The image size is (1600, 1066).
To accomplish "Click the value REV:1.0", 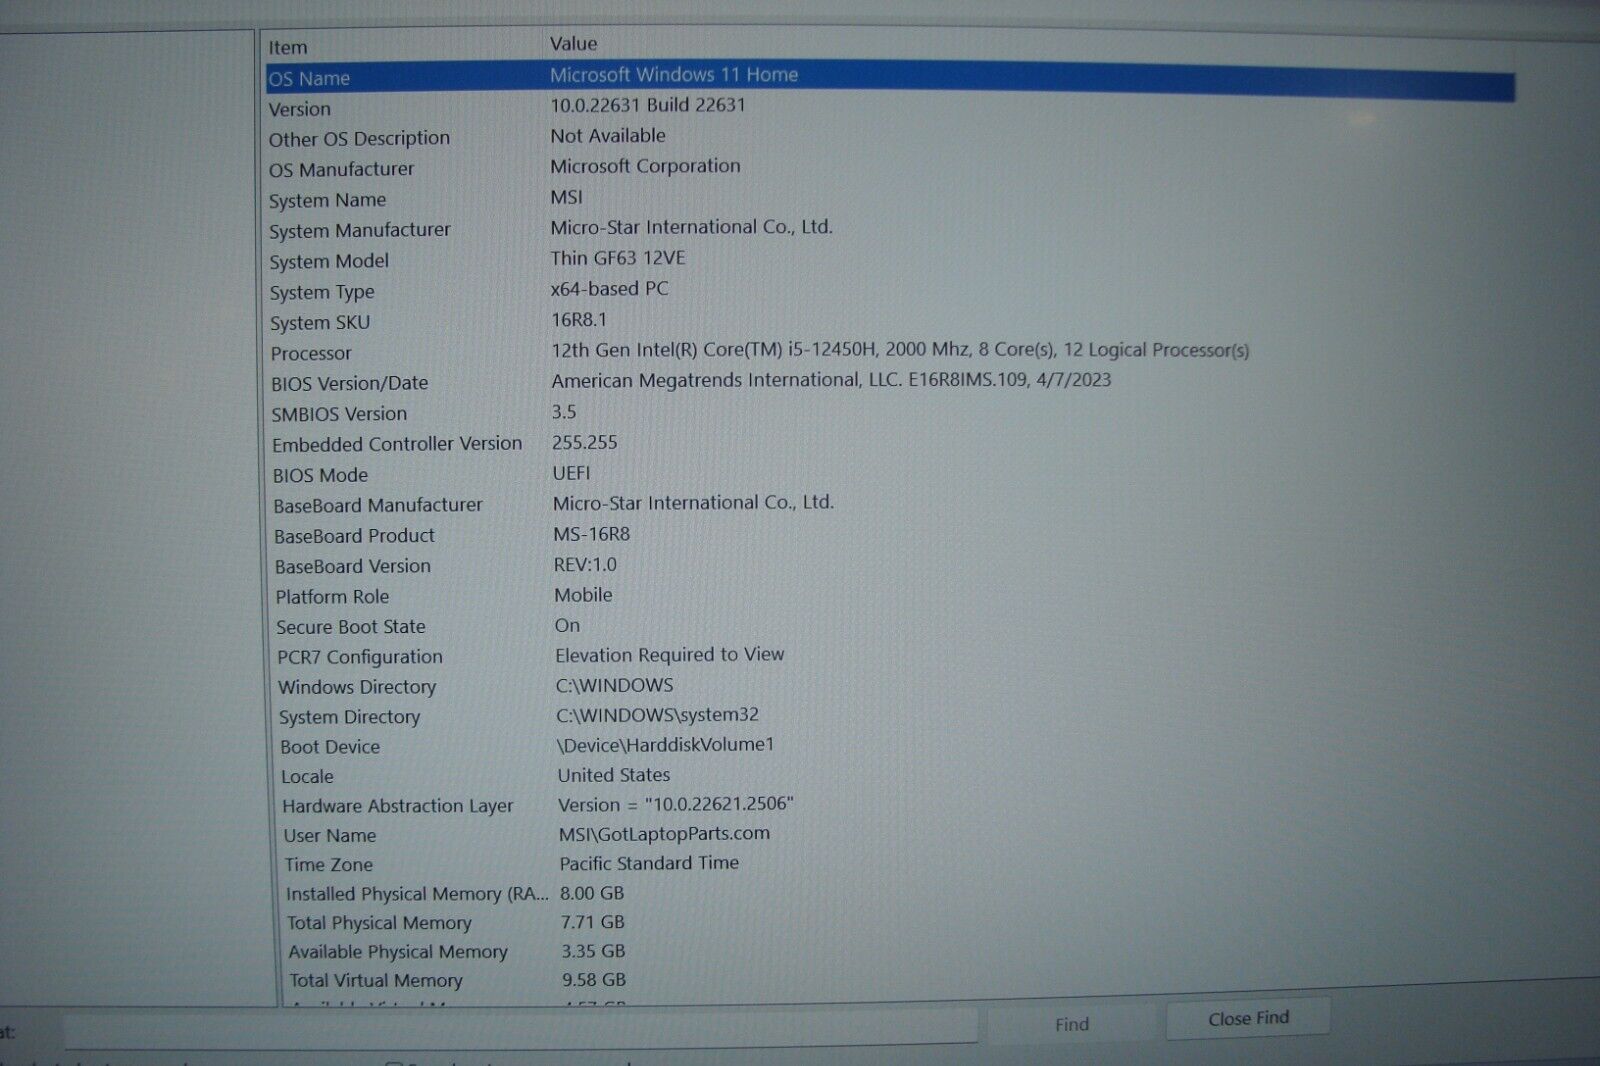I will point(585,565).
